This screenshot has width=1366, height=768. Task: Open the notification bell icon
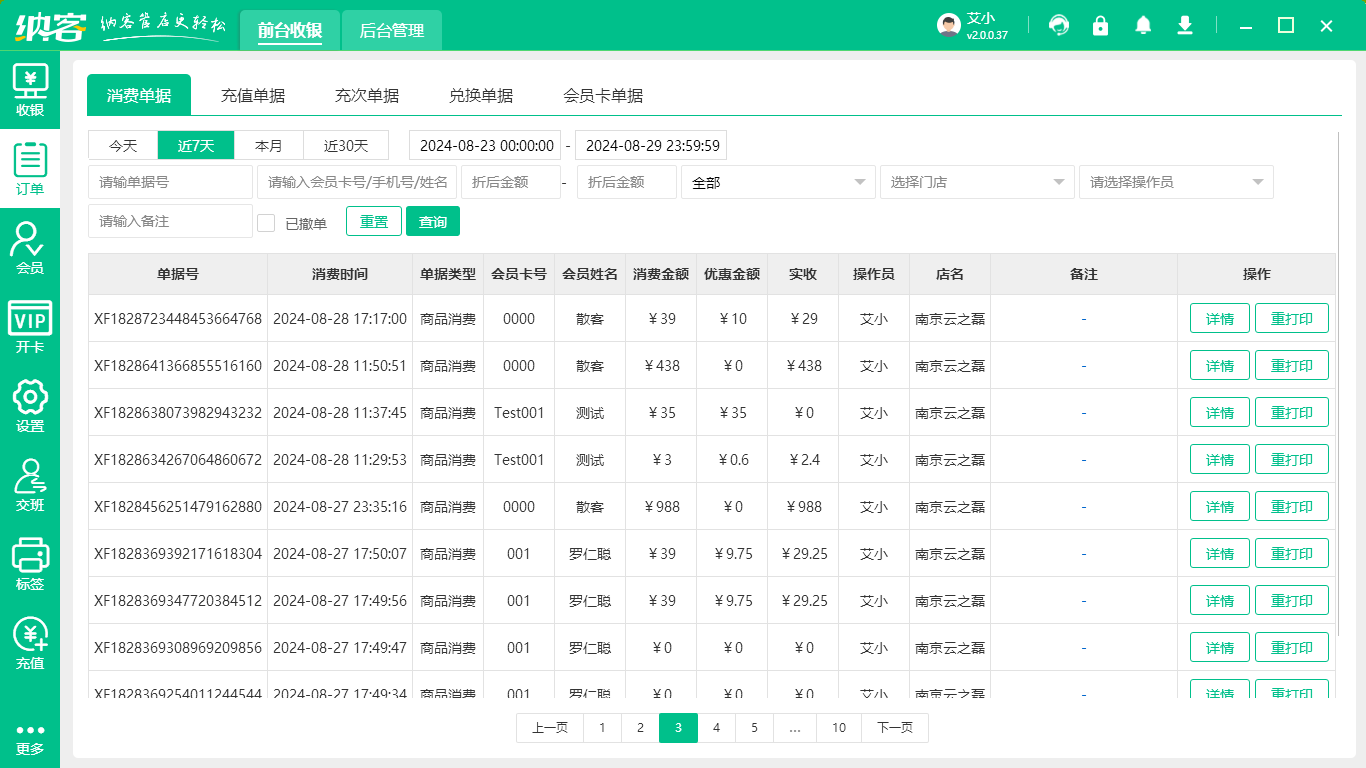(x=1143, y=25)
